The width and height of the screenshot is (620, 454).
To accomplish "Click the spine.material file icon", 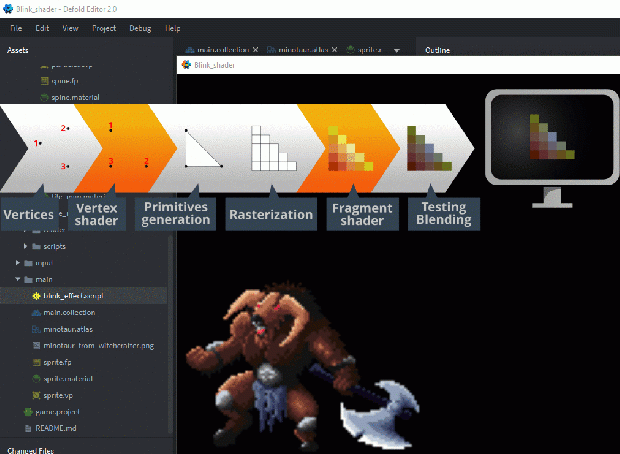I will pyautogui.click(x=45, y=97).
